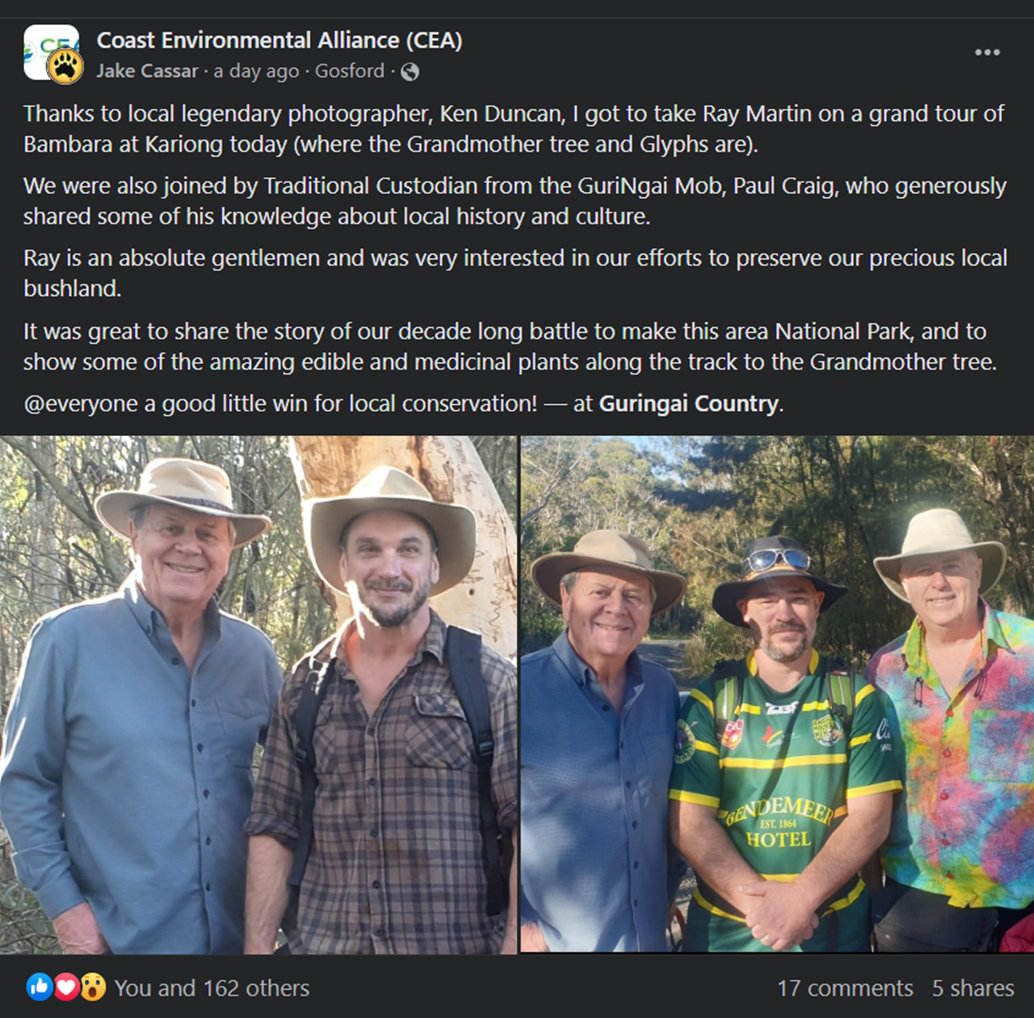Open right photo of three men
1034x1018 pixels.
[777, 694]
